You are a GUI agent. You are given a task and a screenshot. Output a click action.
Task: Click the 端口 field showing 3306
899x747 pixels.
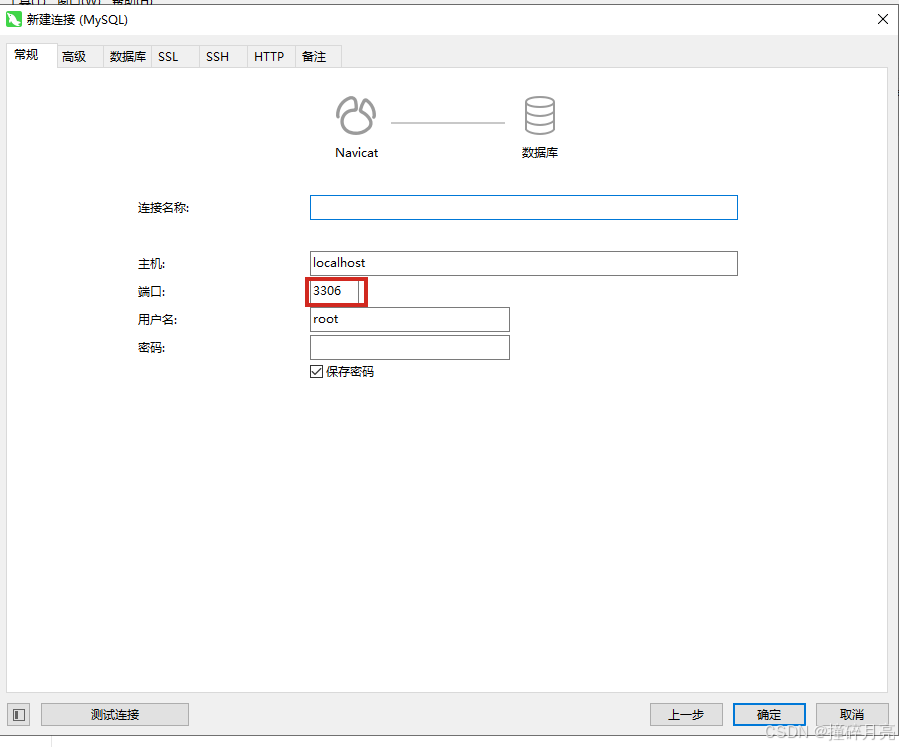point(335,291)
